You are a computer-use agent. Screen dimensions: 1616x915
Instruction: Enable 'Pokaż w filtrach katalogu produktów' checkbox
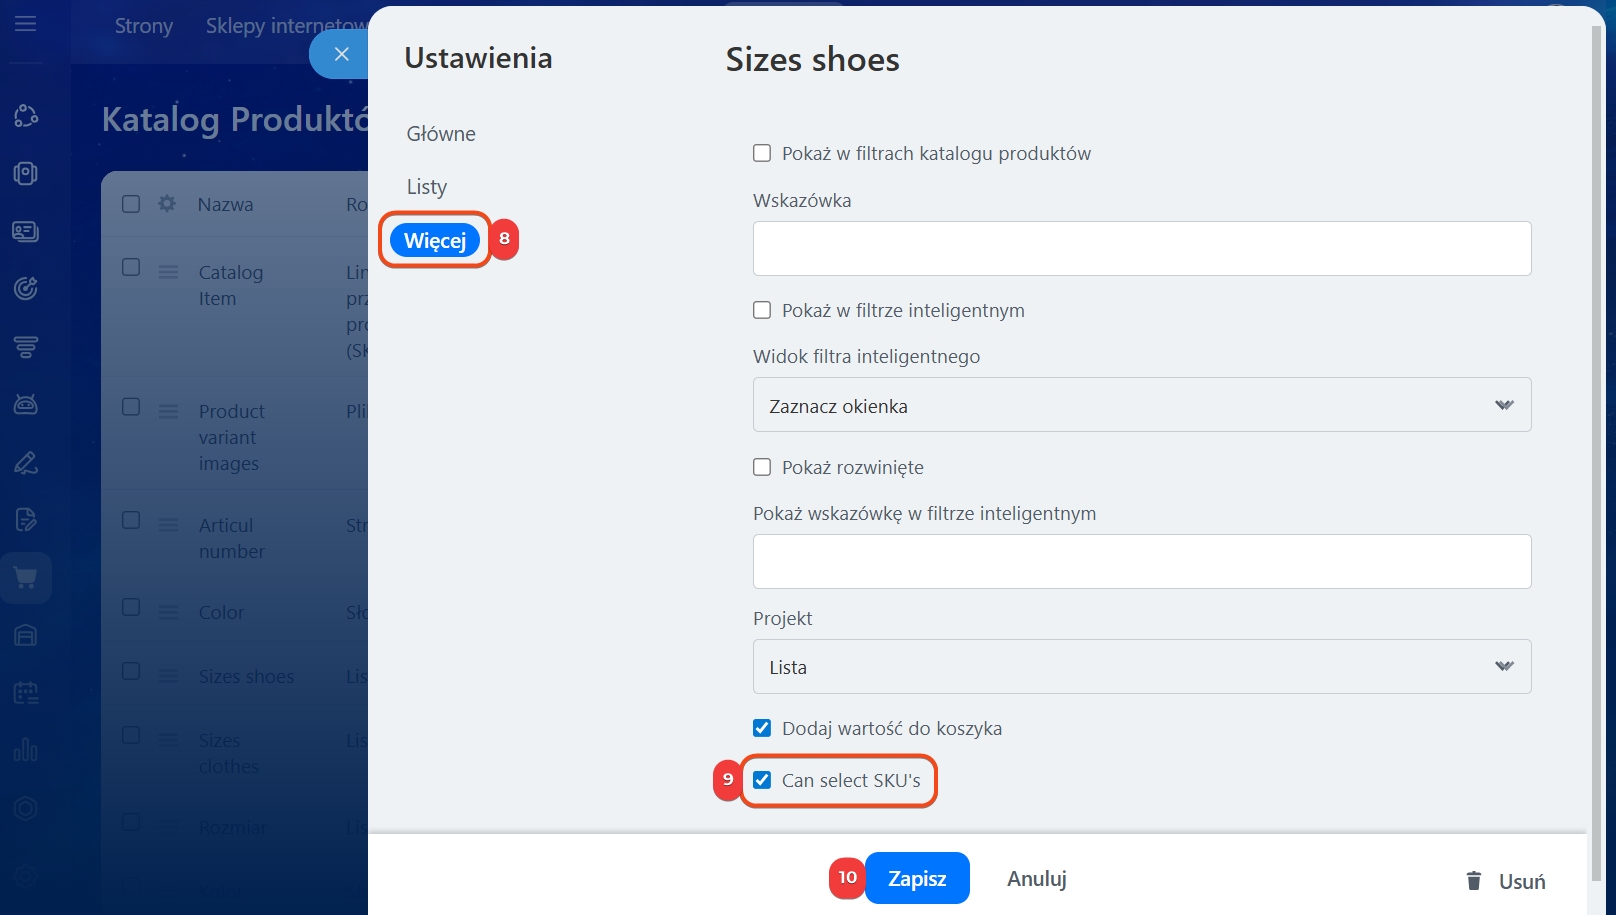(762, 154)
